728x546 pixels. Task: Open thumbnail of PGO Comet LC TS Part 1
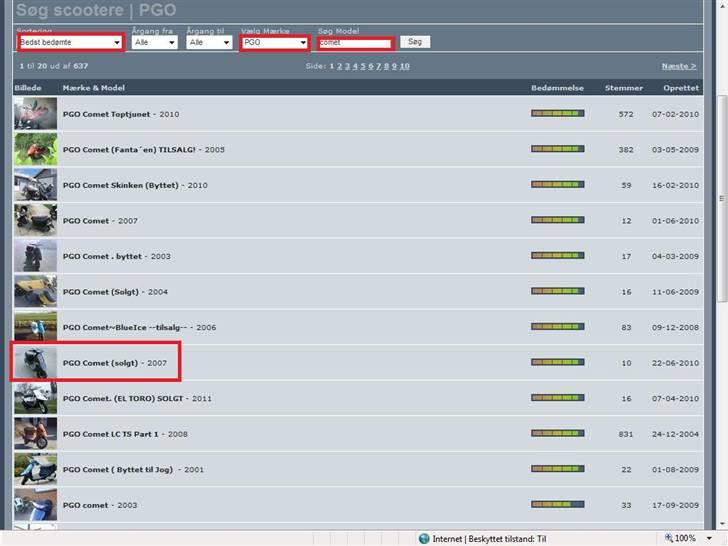click(35, 433)
